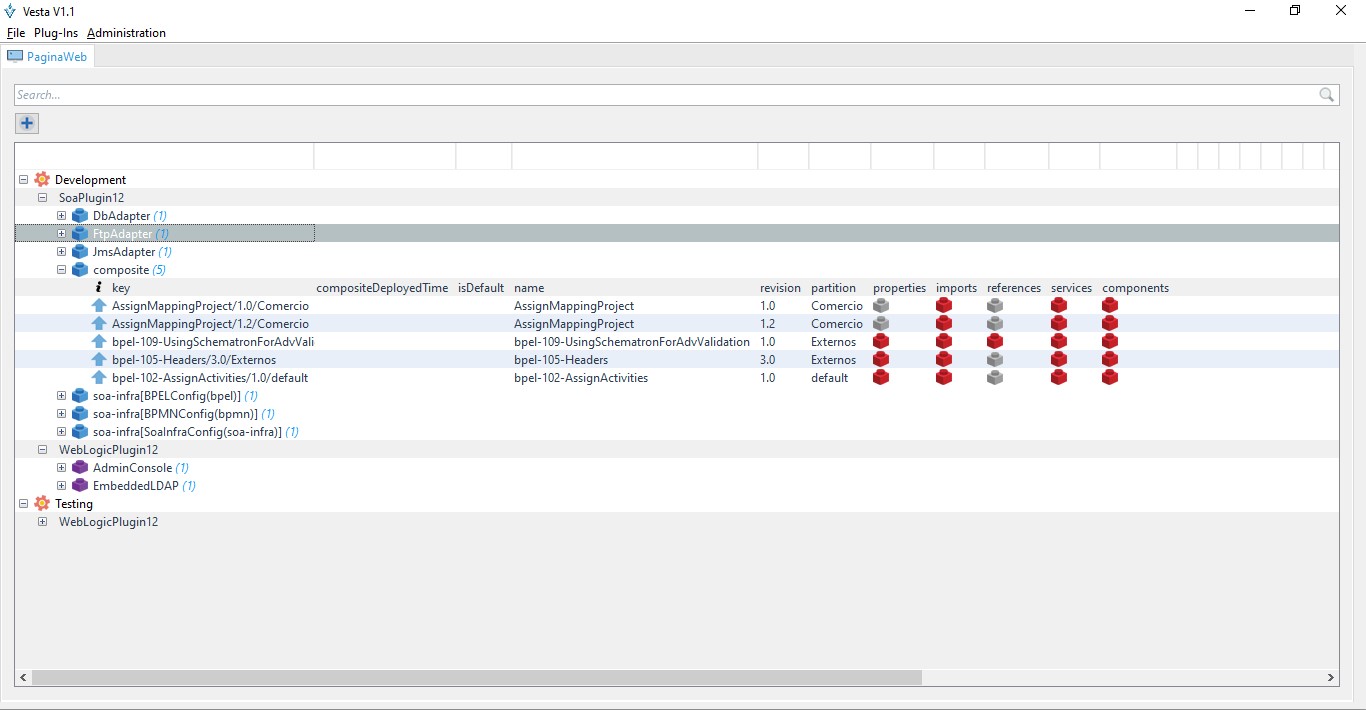Screen dimensions: 1366x710
Task: Click red services brick in bpel-109 row
Action: point(1059,342)
